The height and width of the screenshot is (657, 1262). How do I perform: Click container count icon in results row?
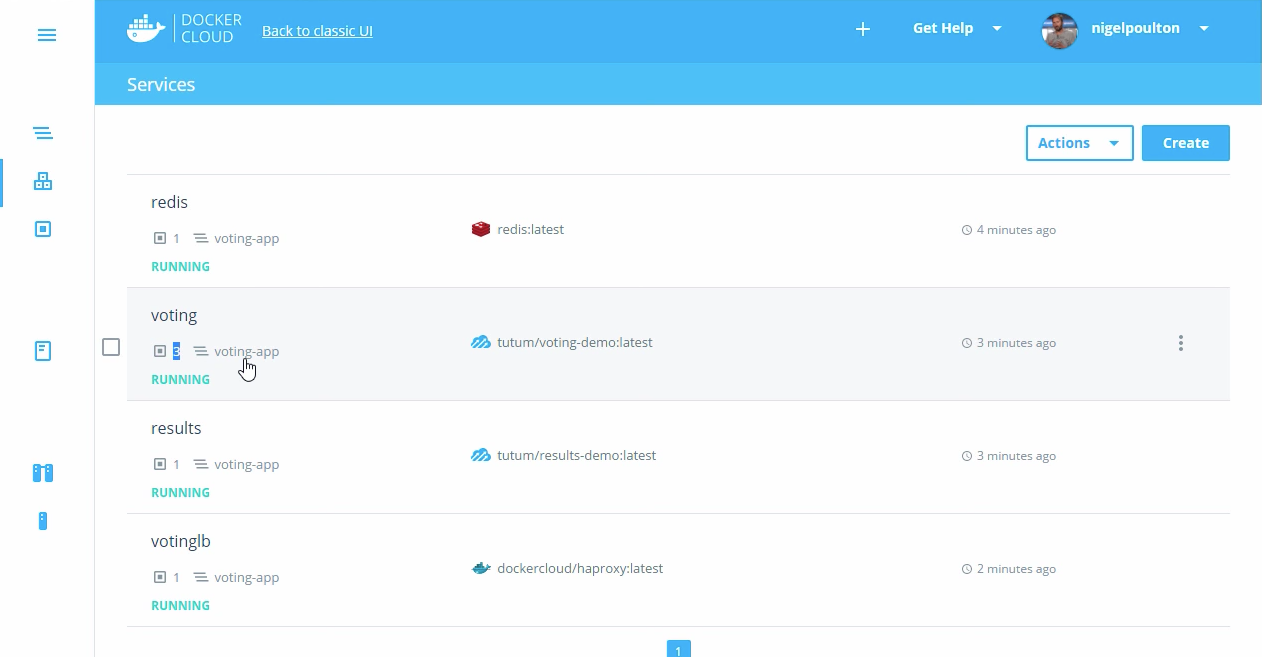159,464
